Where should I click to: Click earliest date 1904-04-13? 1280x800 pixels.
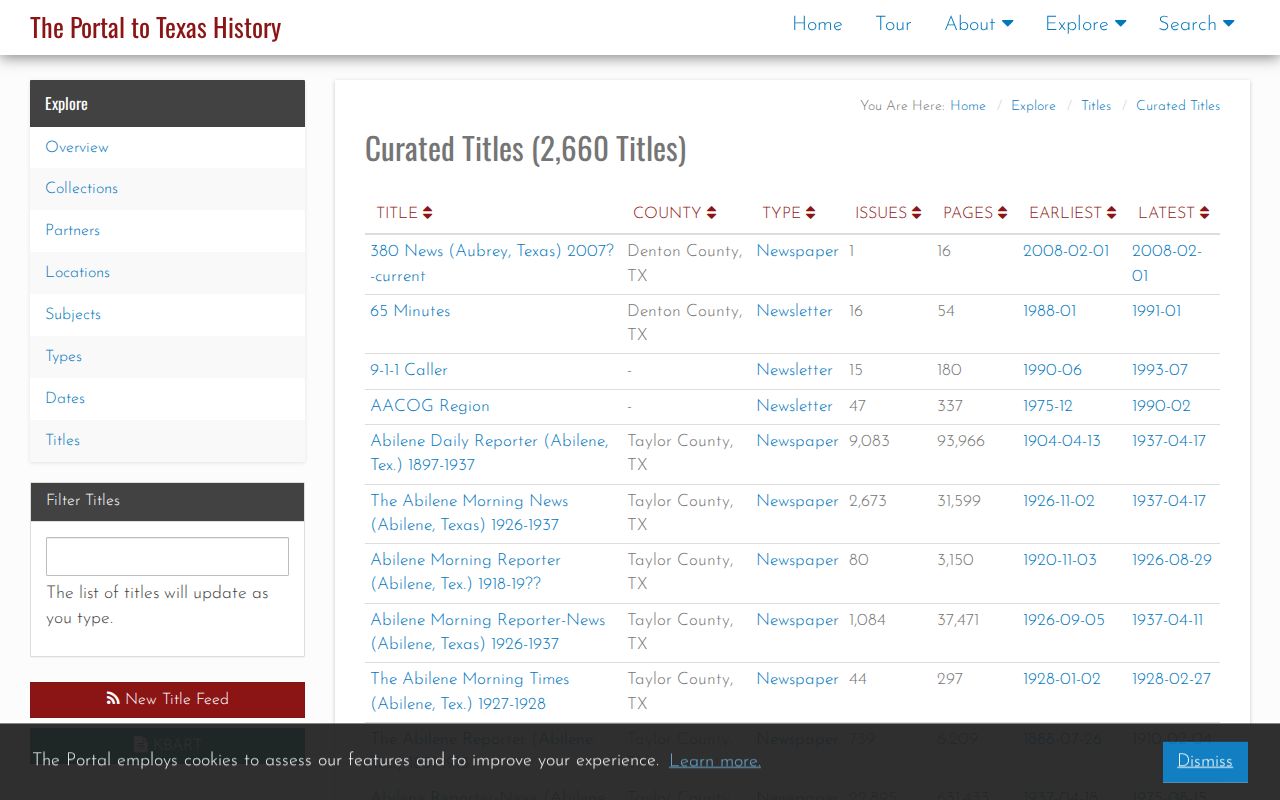coord(1061,441)
